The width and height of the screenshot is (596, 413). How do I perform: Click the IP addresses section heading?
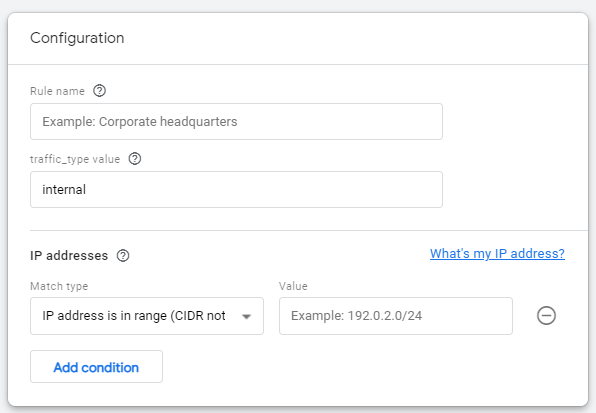coord(69,256)
